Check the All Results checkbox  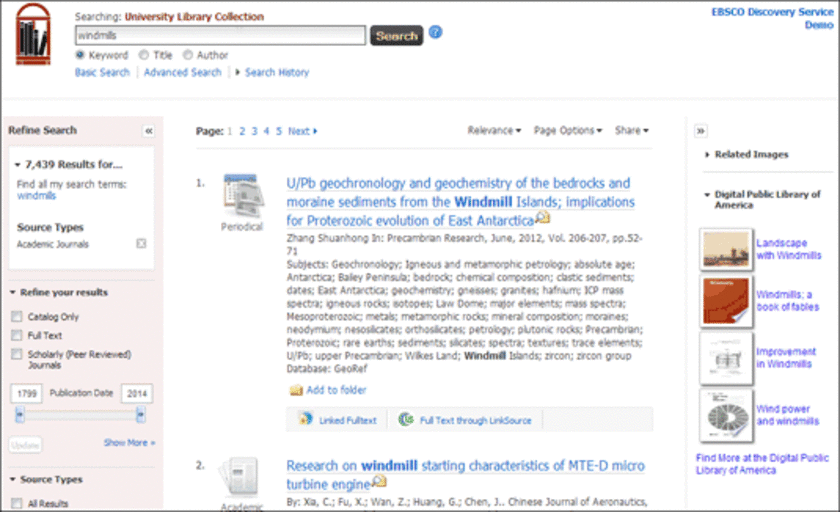(x=17, y=503)
